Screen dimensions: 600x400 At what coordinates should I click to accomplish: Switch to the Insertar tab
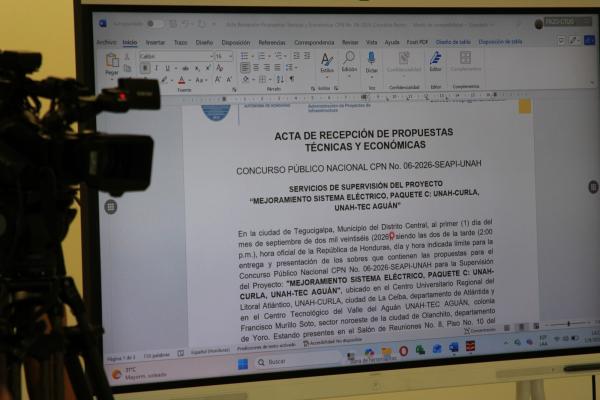pos(155,42)
